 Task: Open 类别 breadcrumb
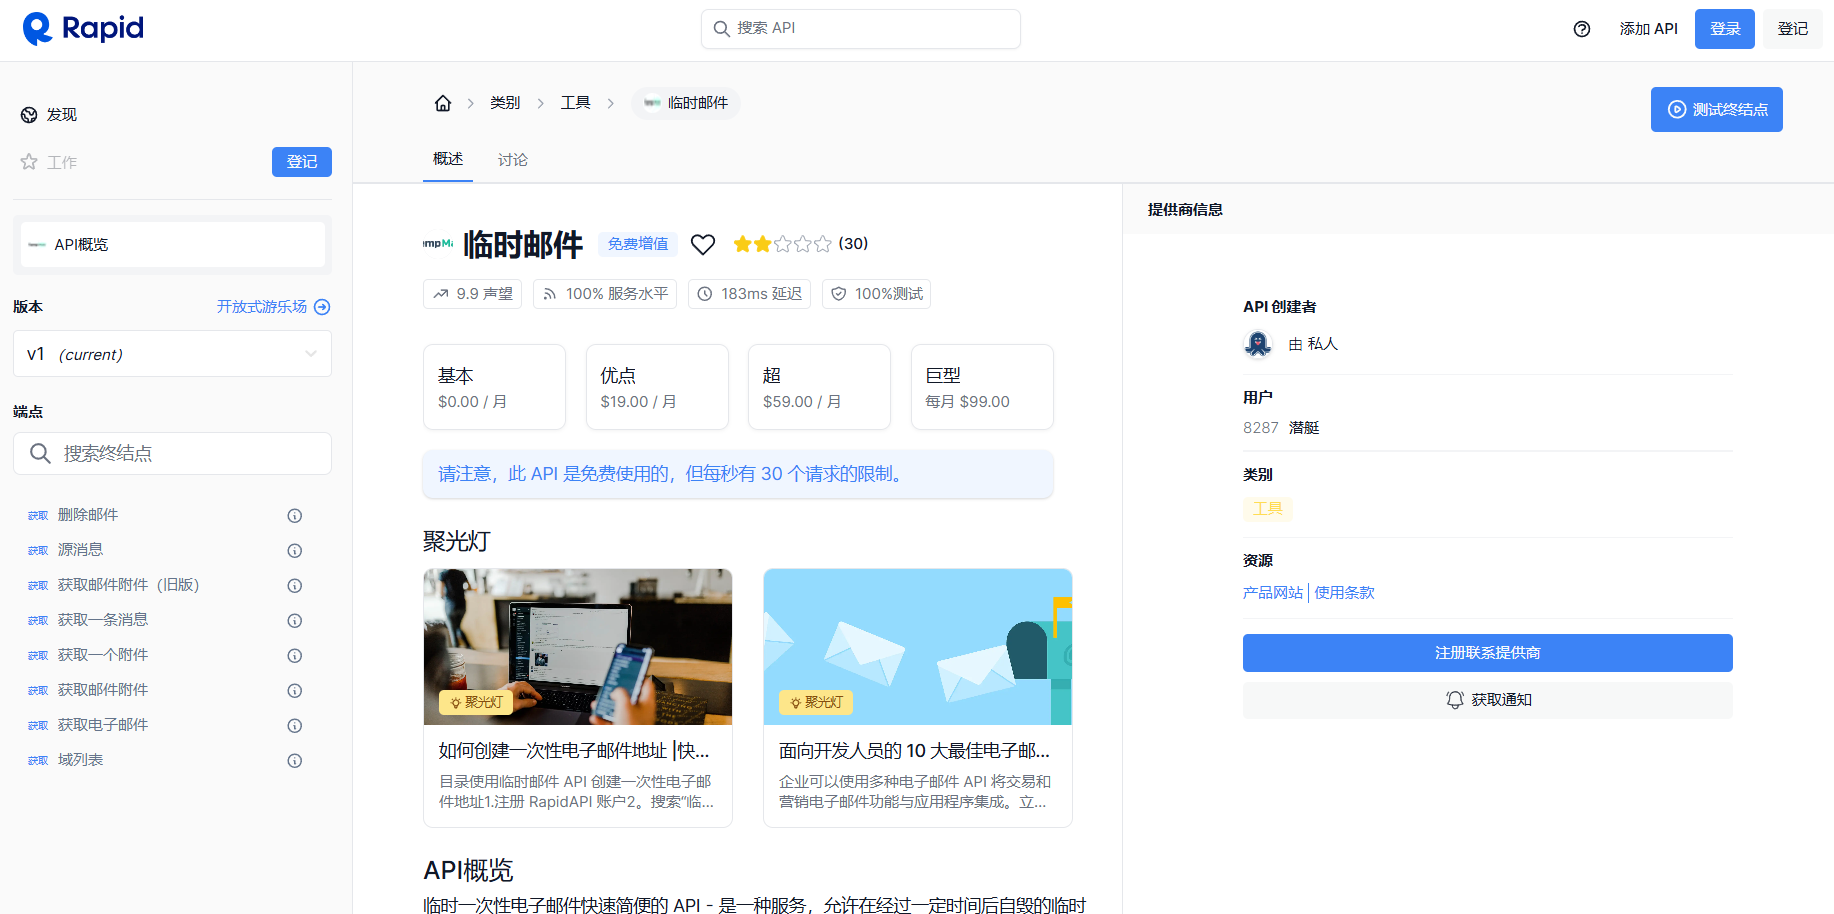505,103
